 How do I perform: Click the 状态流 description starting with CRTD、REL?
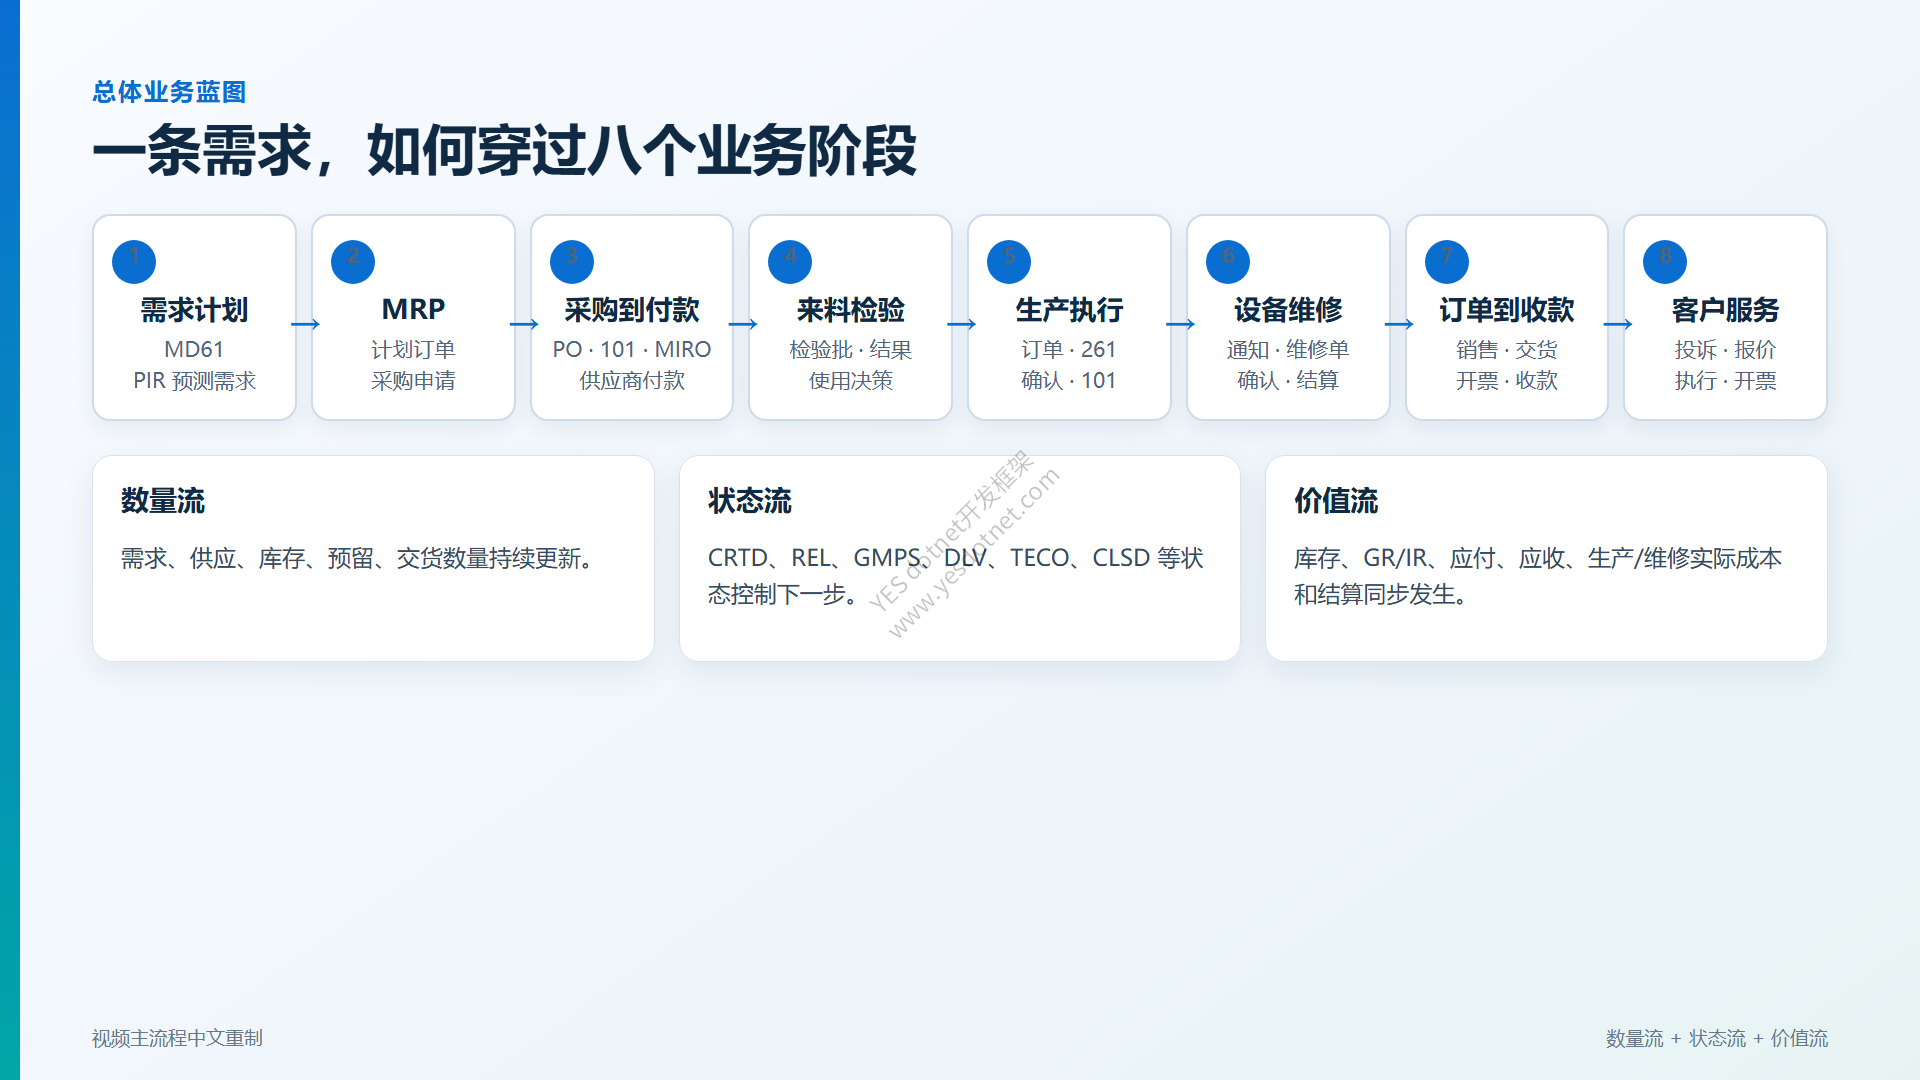click(x=956, y=576)
